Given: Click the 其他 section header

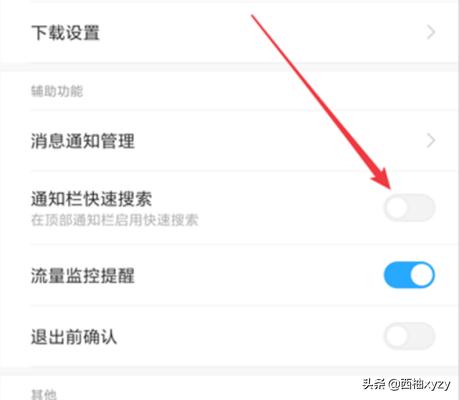Looking at the screenshot, I should tap(44, 395).
